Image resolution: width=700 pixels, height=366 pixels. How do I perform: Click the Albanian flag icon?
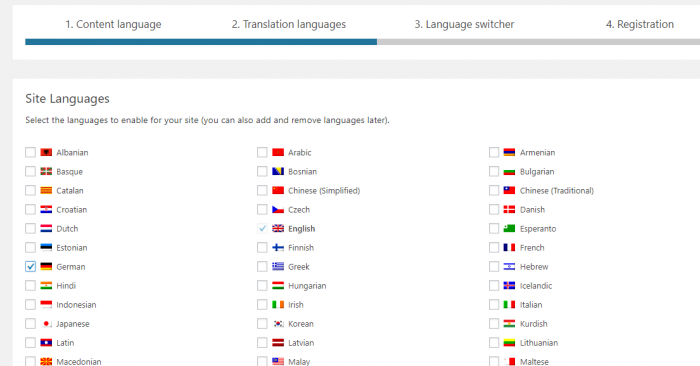click(46, 153)
